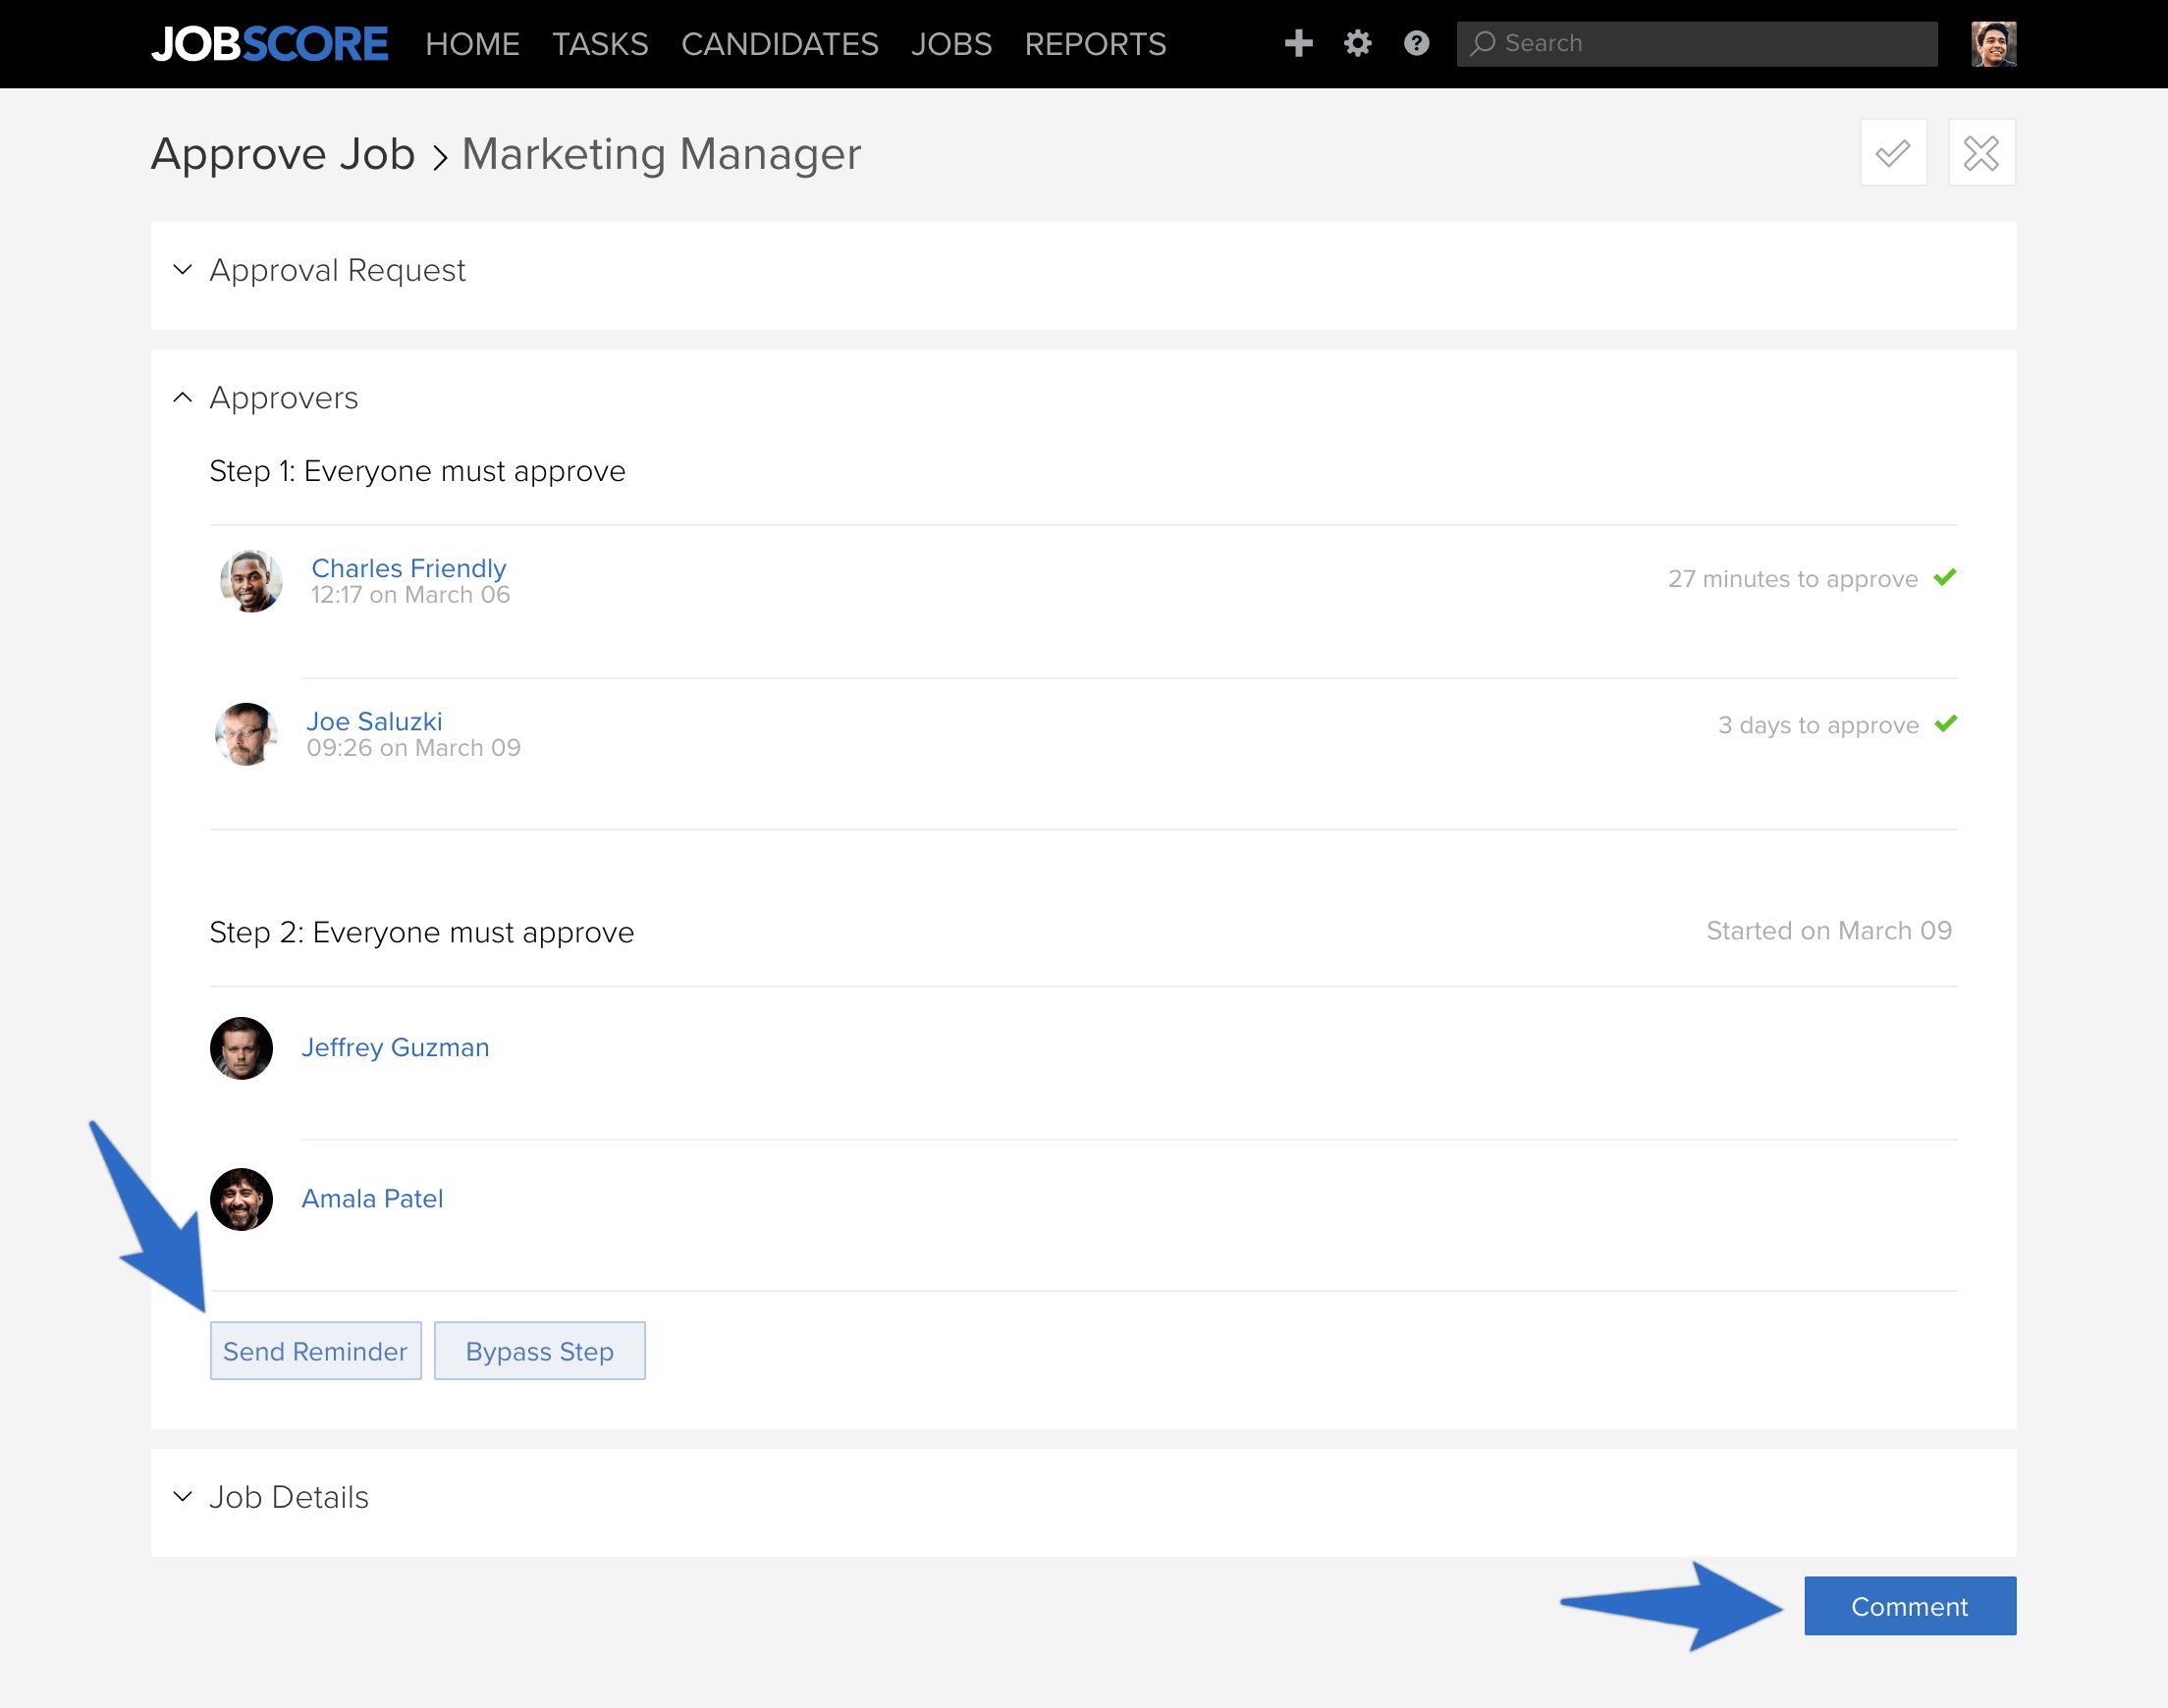The height and width of the screenshot is (1708, 2168).
Task: Click the blue Comment button
Action: coord(1910,1606)
